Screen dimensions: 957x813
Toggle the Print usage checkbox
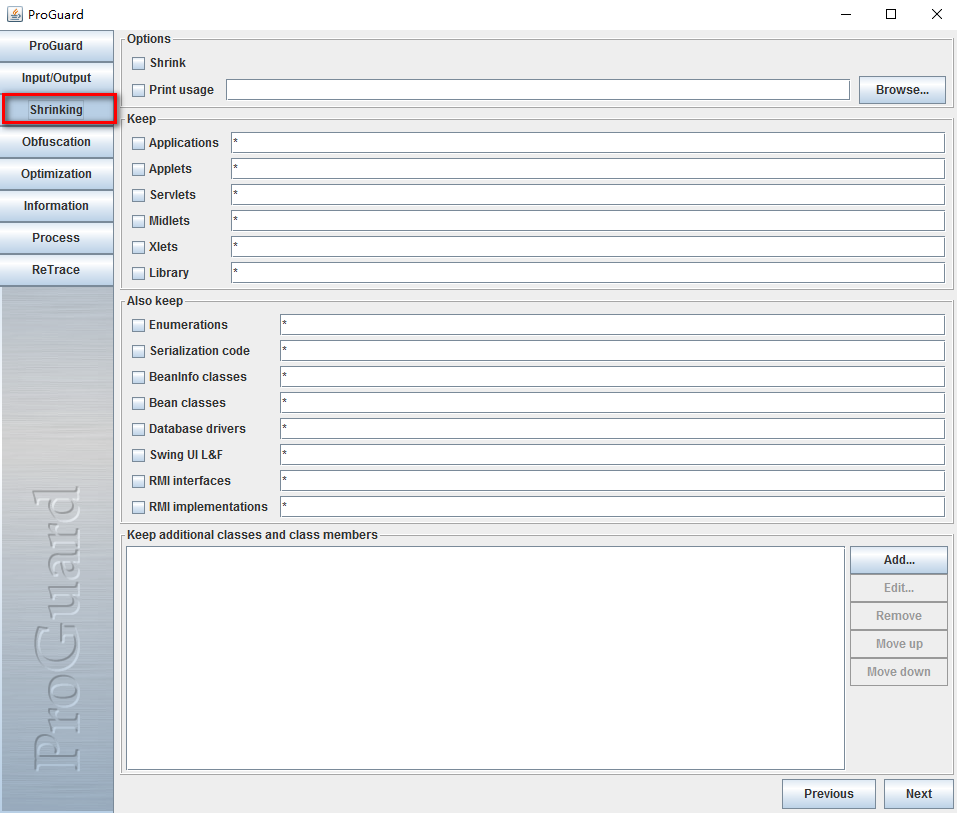(139, 90)
